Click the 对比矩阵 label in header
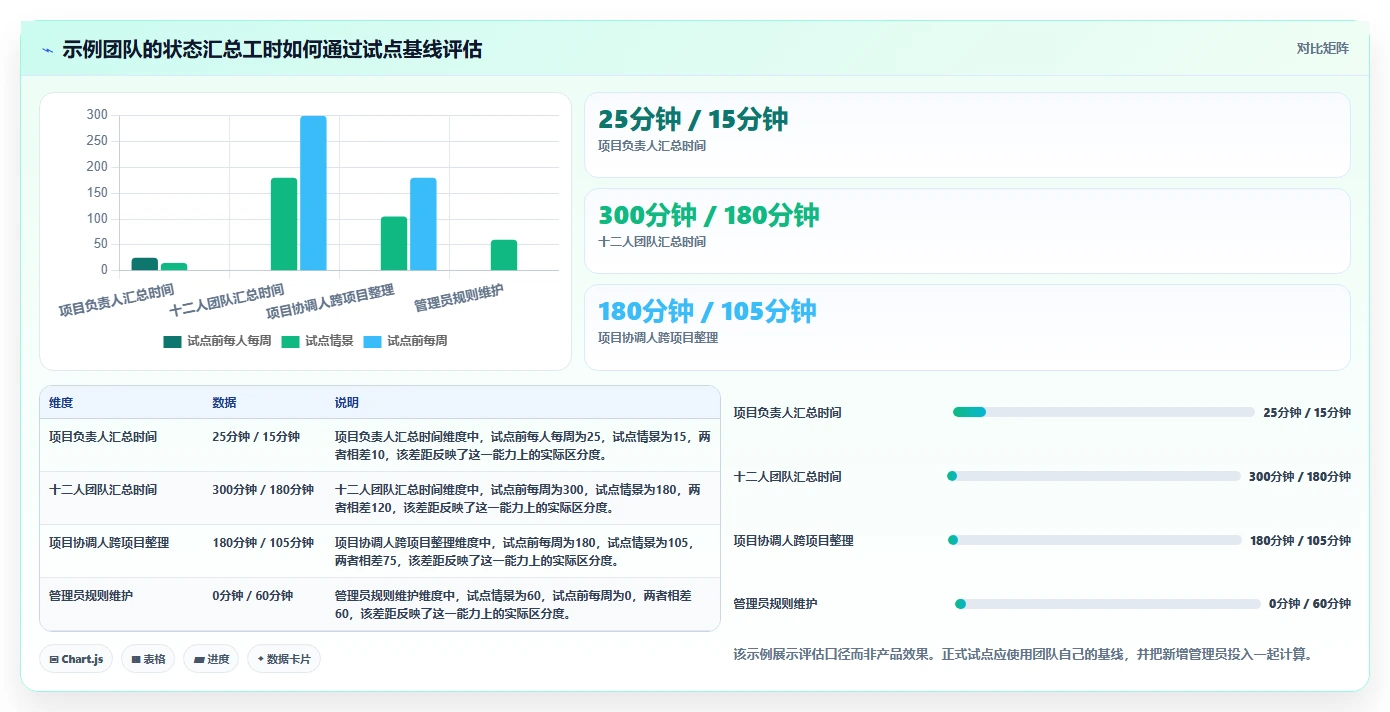The image size is (1390, 712). tap(1322, 48)
